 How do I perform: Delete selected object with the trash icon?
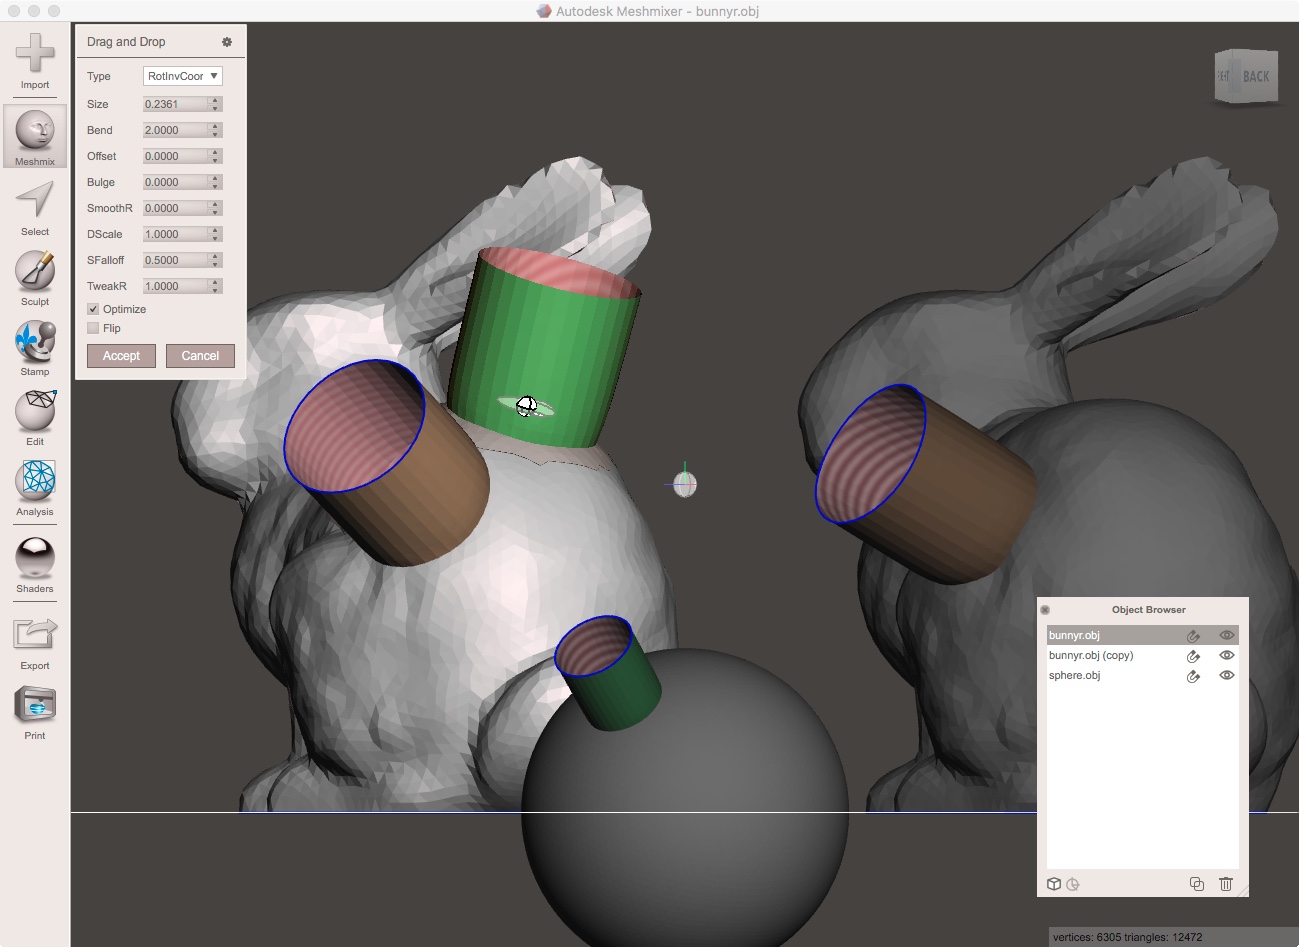[1226, 884]
